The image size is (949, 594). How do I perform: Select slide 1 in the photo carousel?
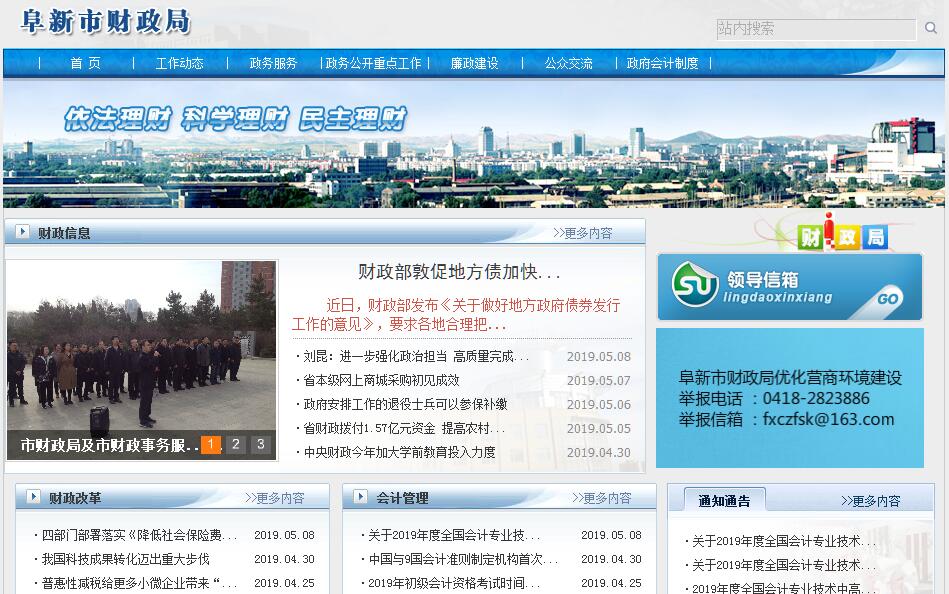(211, 445)
